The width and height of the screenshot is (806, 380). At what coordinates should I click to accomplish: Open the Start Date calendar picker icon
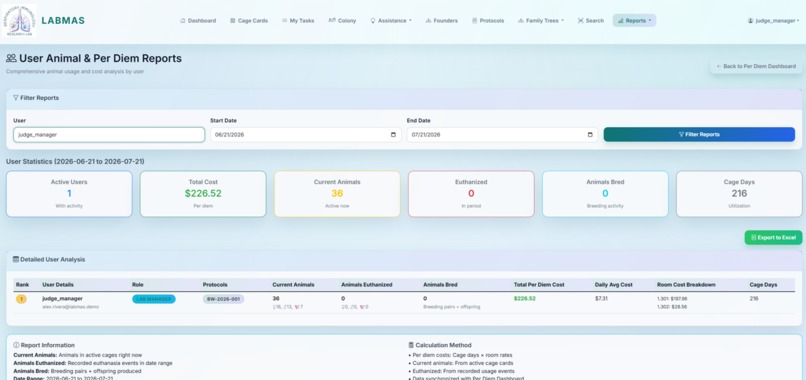[x=393, y=135]
